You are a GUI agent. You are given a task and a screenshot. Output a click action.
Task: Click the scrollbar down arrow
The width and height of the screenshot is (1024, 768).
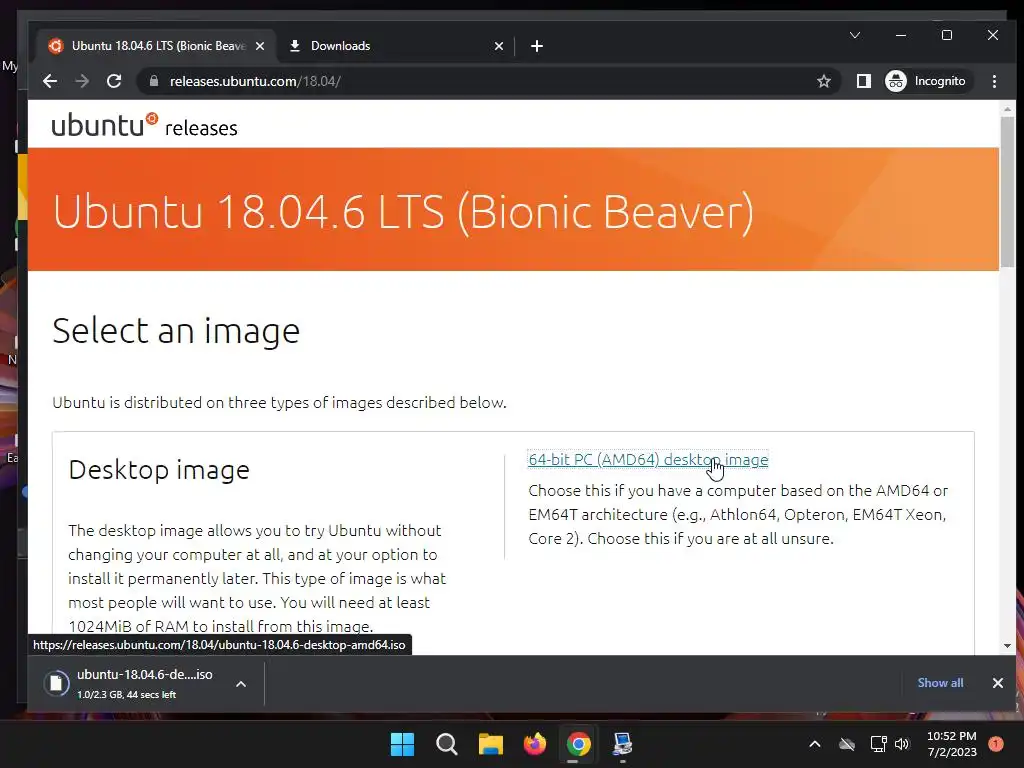(1007, 646)
